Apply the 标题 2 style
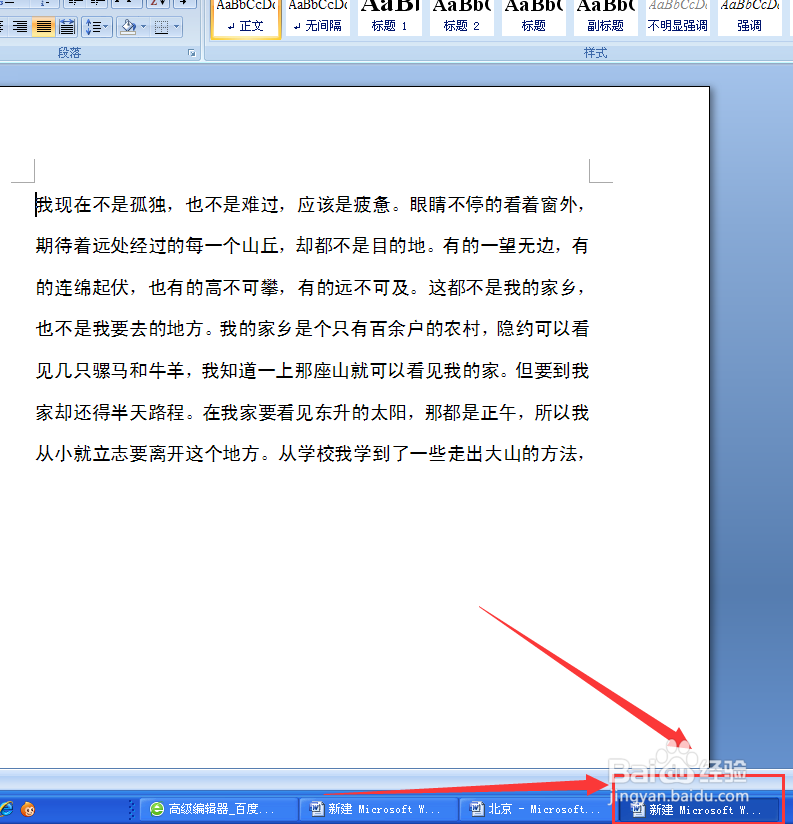The image size is (793, 824). 461,18
